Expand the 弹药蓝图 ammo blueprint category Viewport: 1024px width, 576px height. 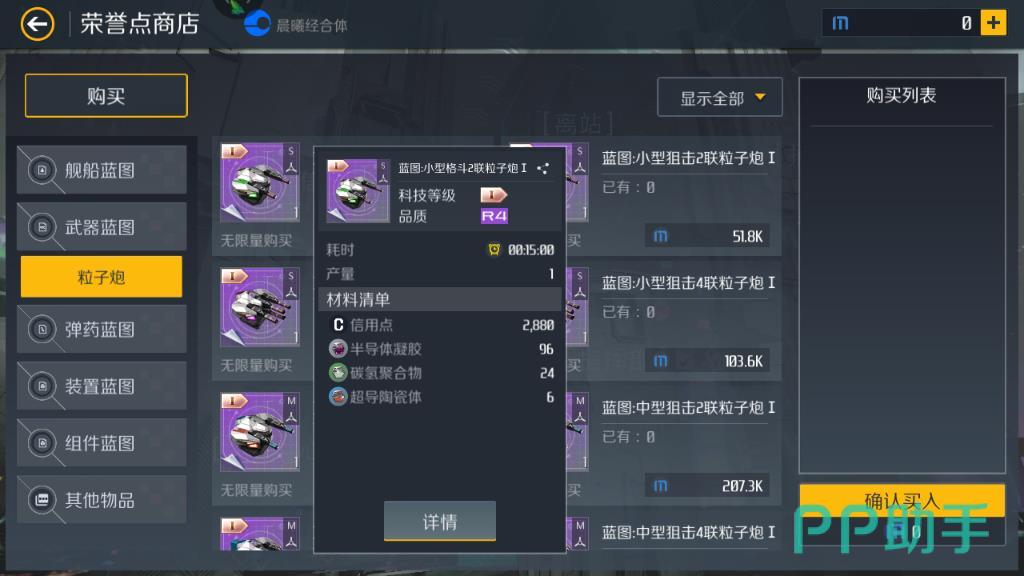[x=102, y=328]
